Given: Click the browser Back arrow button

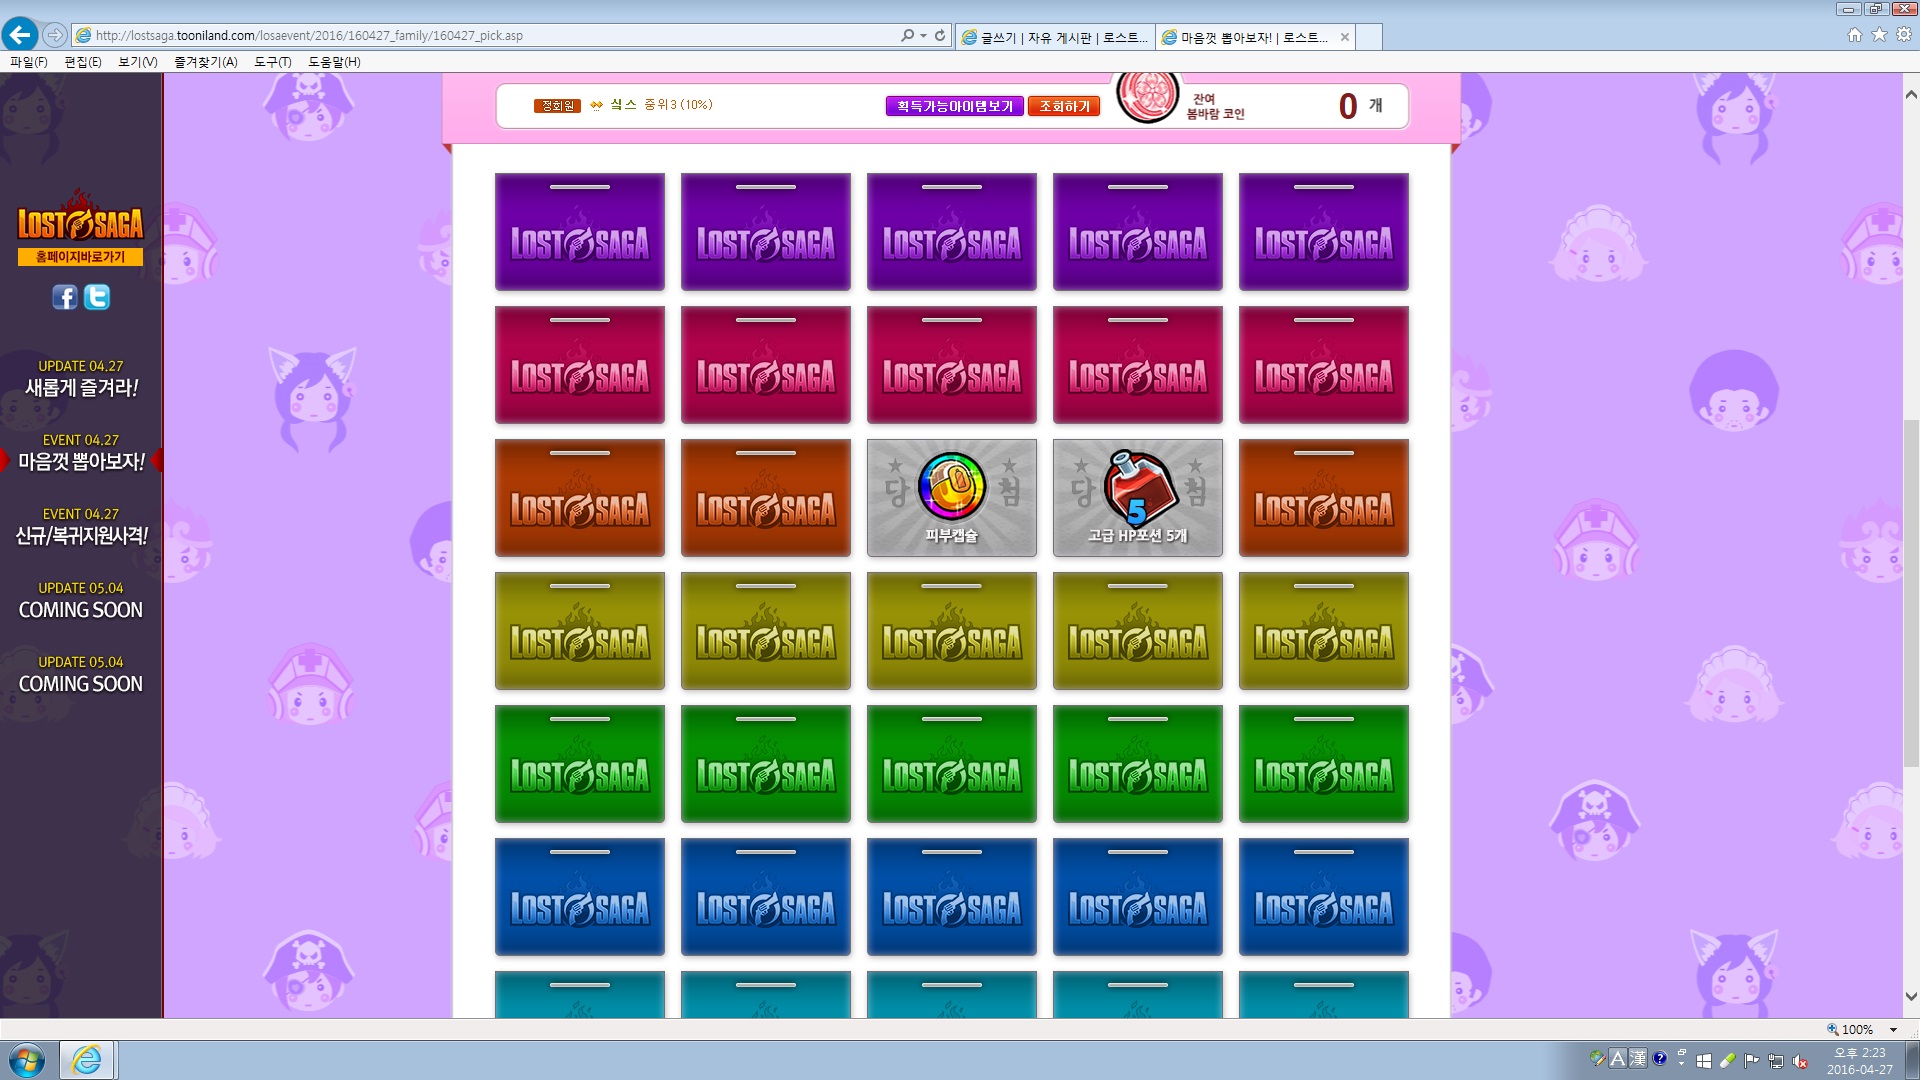Looking at the screenshot, I should tap(20, 35).
